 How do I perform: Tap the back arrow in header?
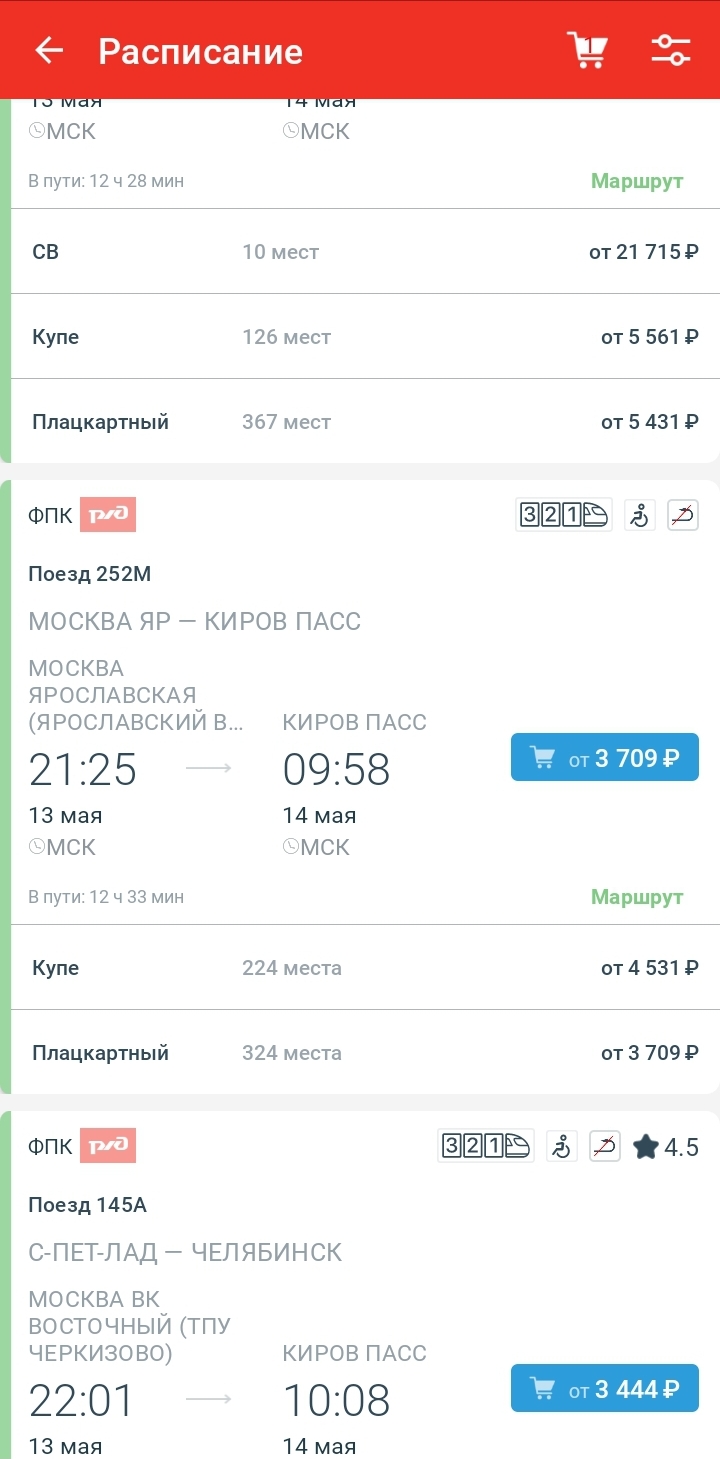click(x=49, y=51)
